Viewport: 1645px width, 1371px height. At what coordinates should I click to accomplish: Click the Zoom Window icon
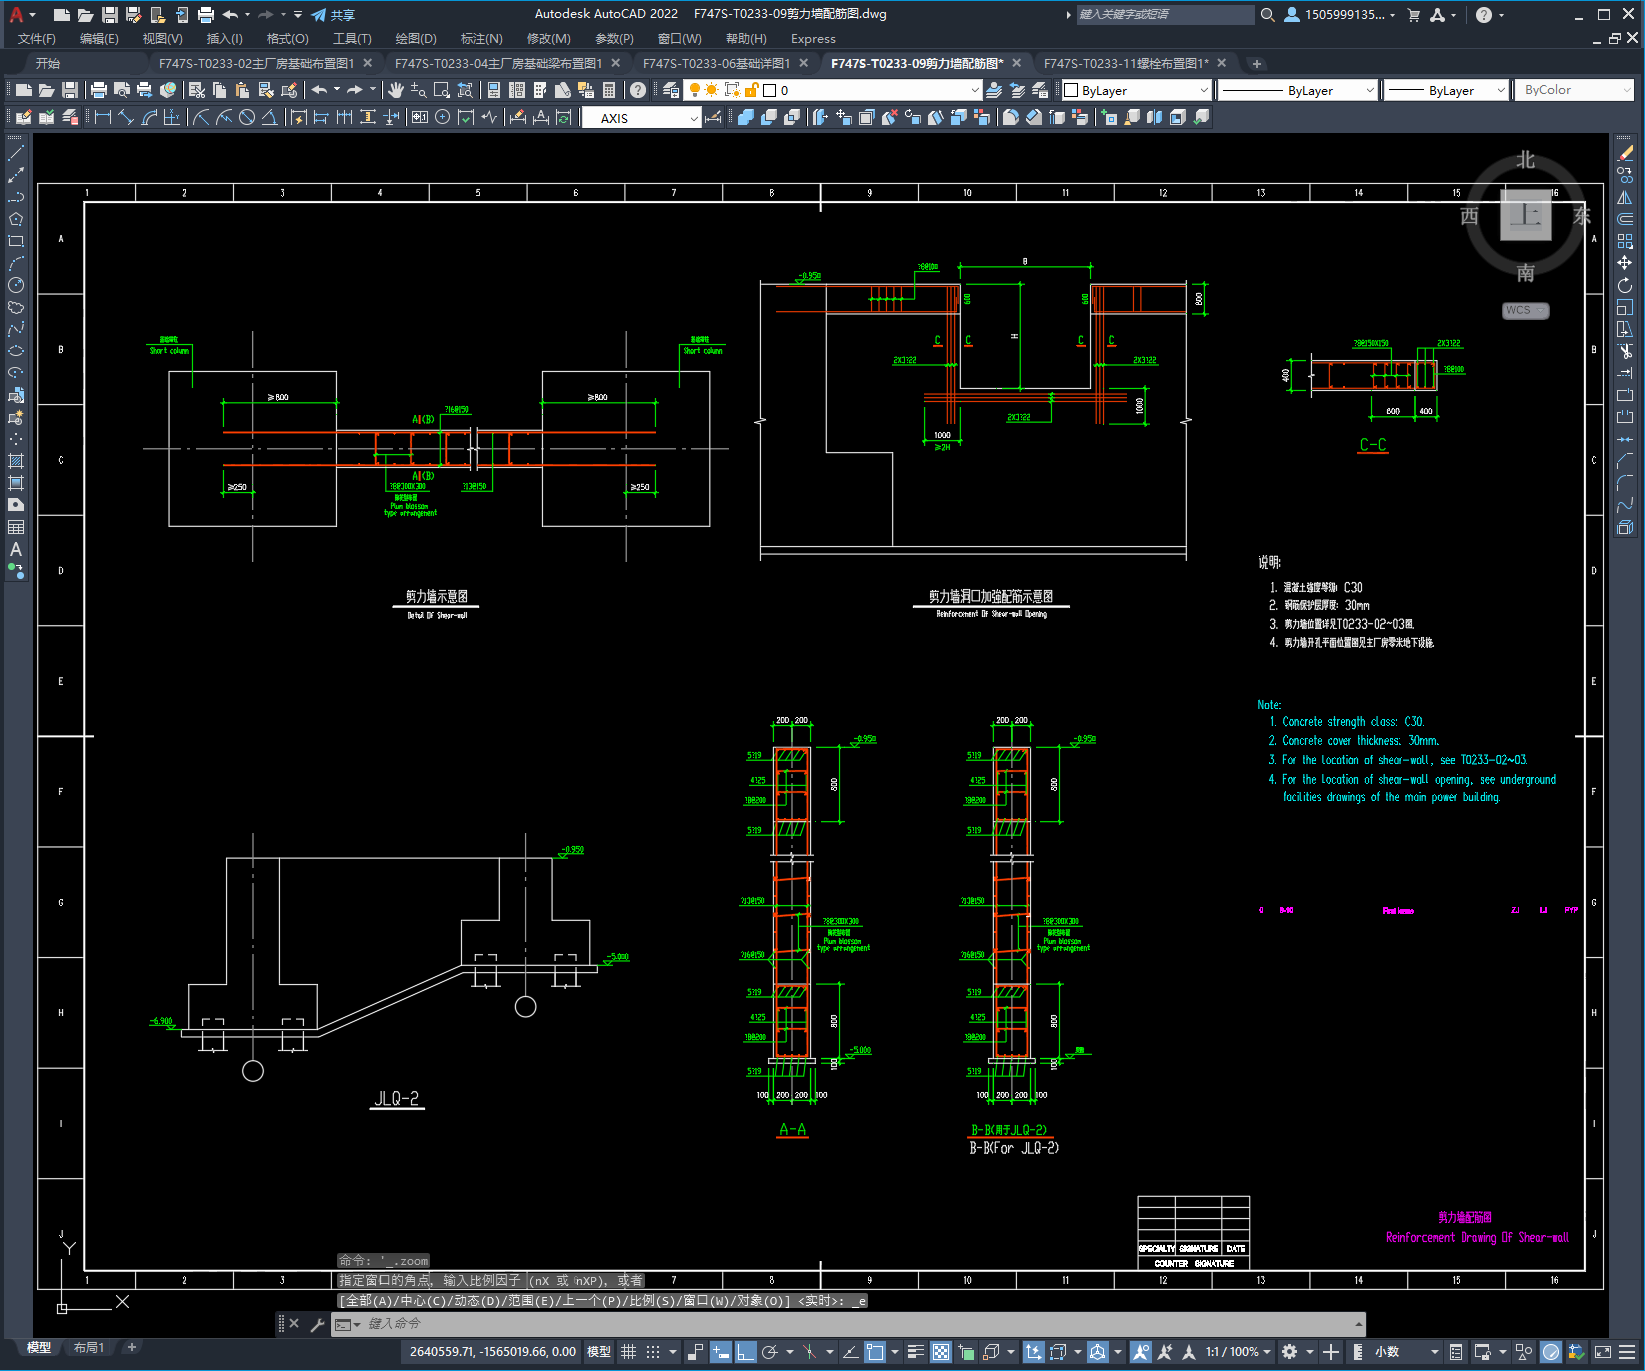[442, 90]
